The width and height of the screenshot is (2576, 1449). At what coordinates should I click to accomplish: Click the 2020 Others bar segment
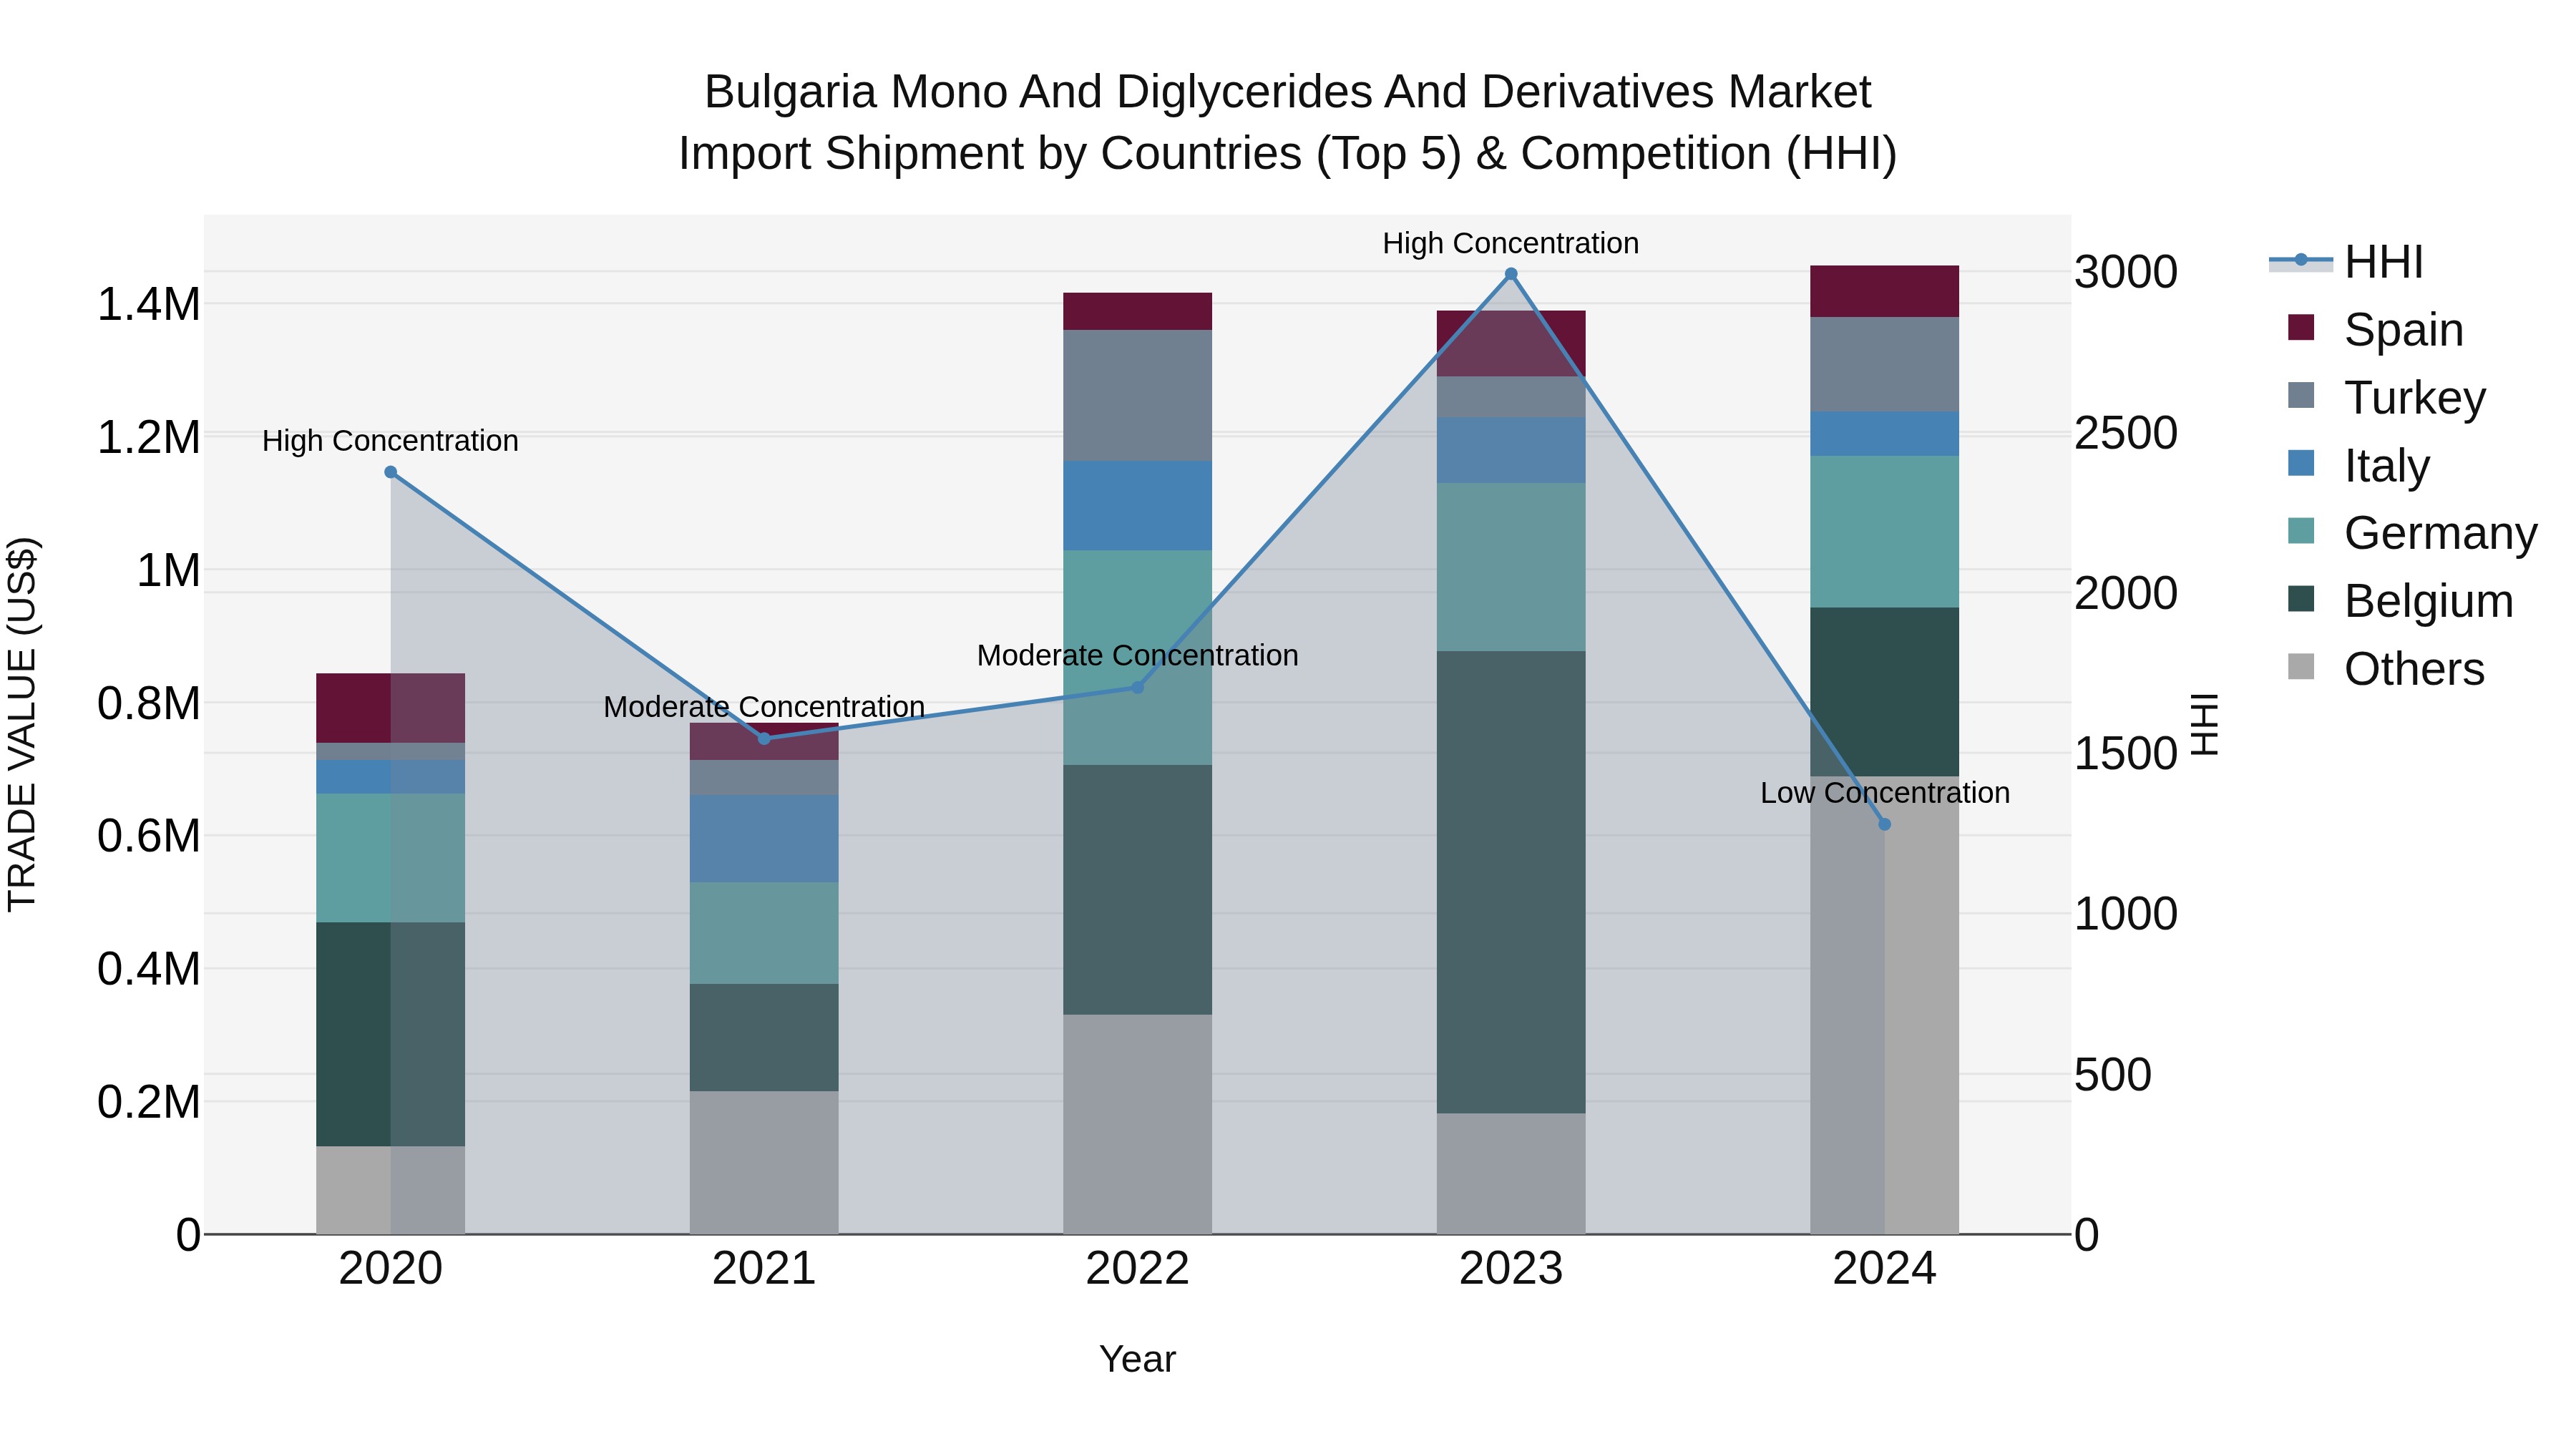coord(391,1190)
